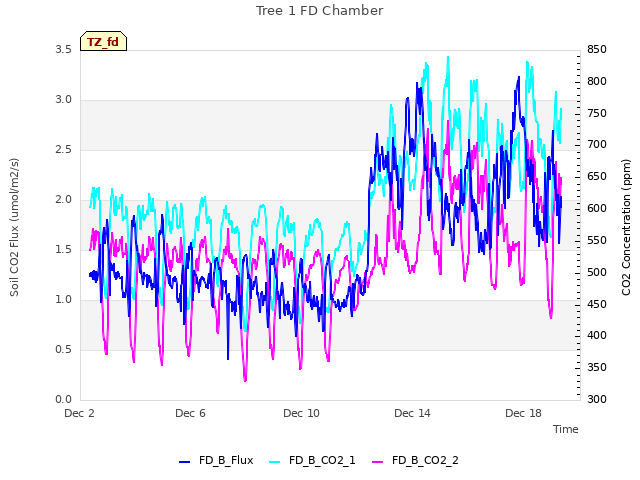Click the 1.5 left axis tick label
Image resolution: width=640 pixels, height=480 pixels.
(x=64, y=249)
